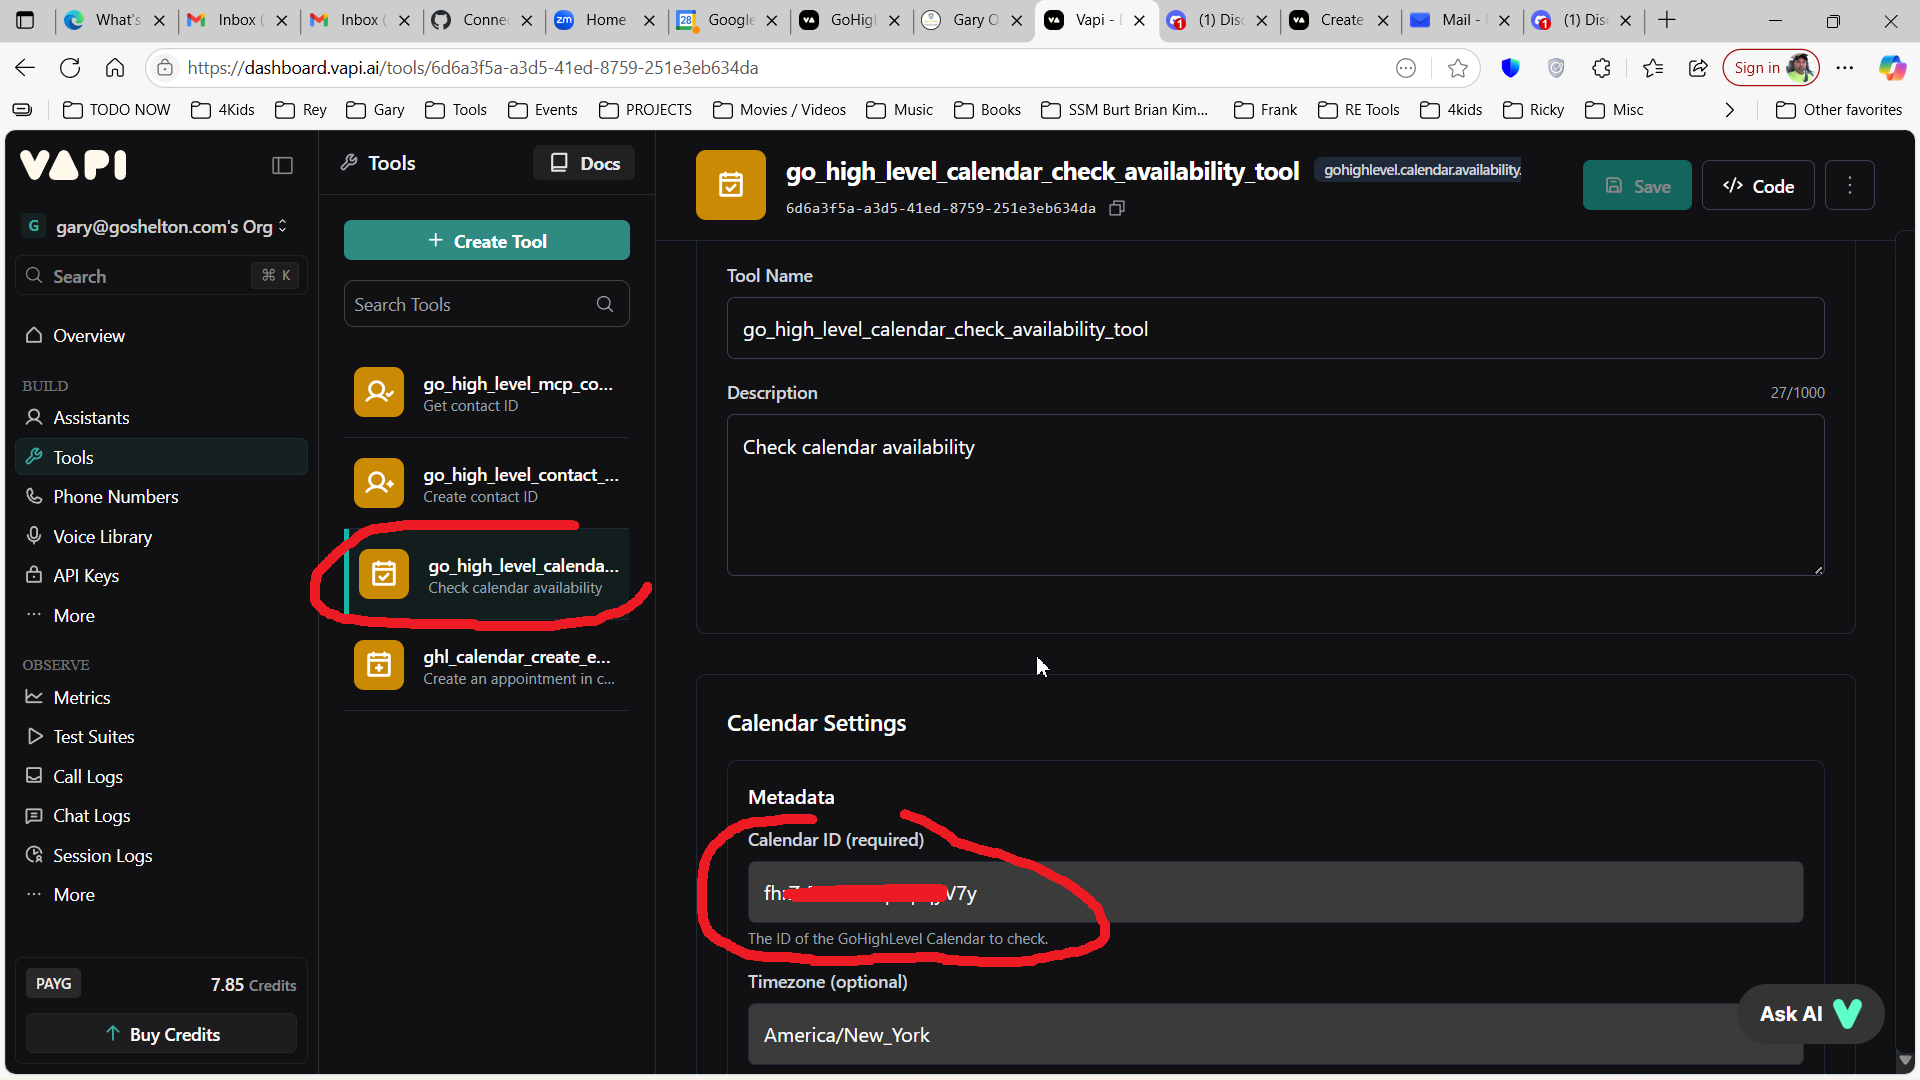1920x1080 pixels.
Task: Click the go_high_level_contact tool icon
Action: (x=379, y=484)
